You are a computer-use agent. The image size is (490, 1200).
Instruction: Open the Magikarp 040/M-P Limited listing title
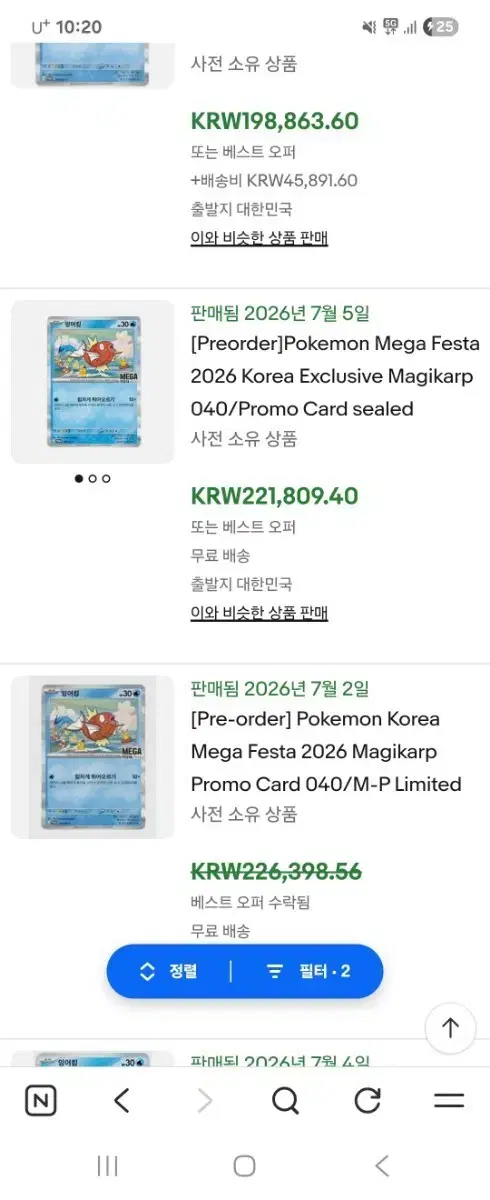point(326,751)
